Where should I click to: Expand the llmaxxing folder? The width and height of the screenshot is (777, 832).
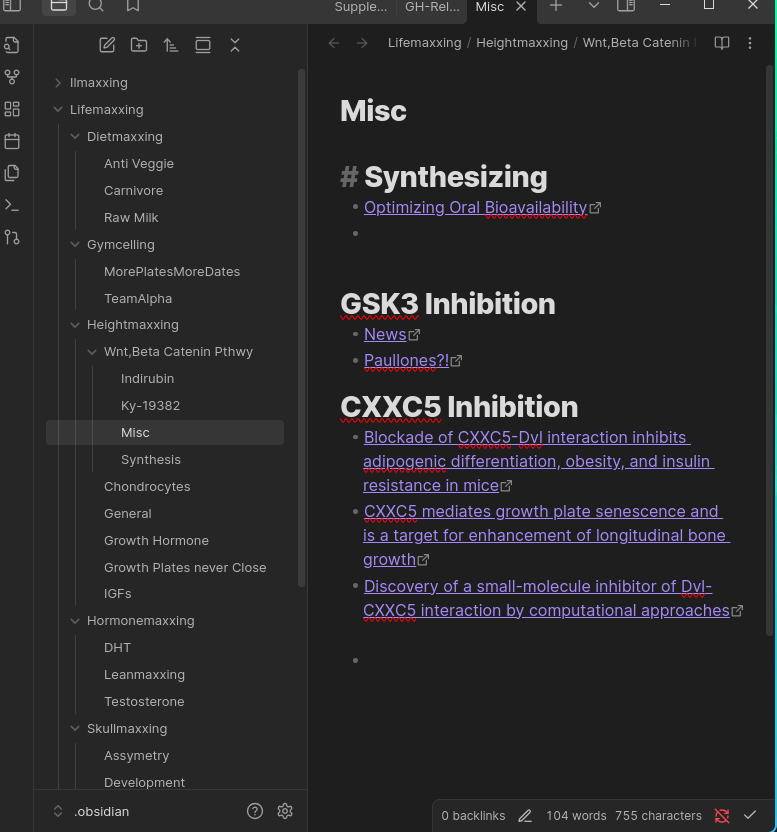coord(58,83)
